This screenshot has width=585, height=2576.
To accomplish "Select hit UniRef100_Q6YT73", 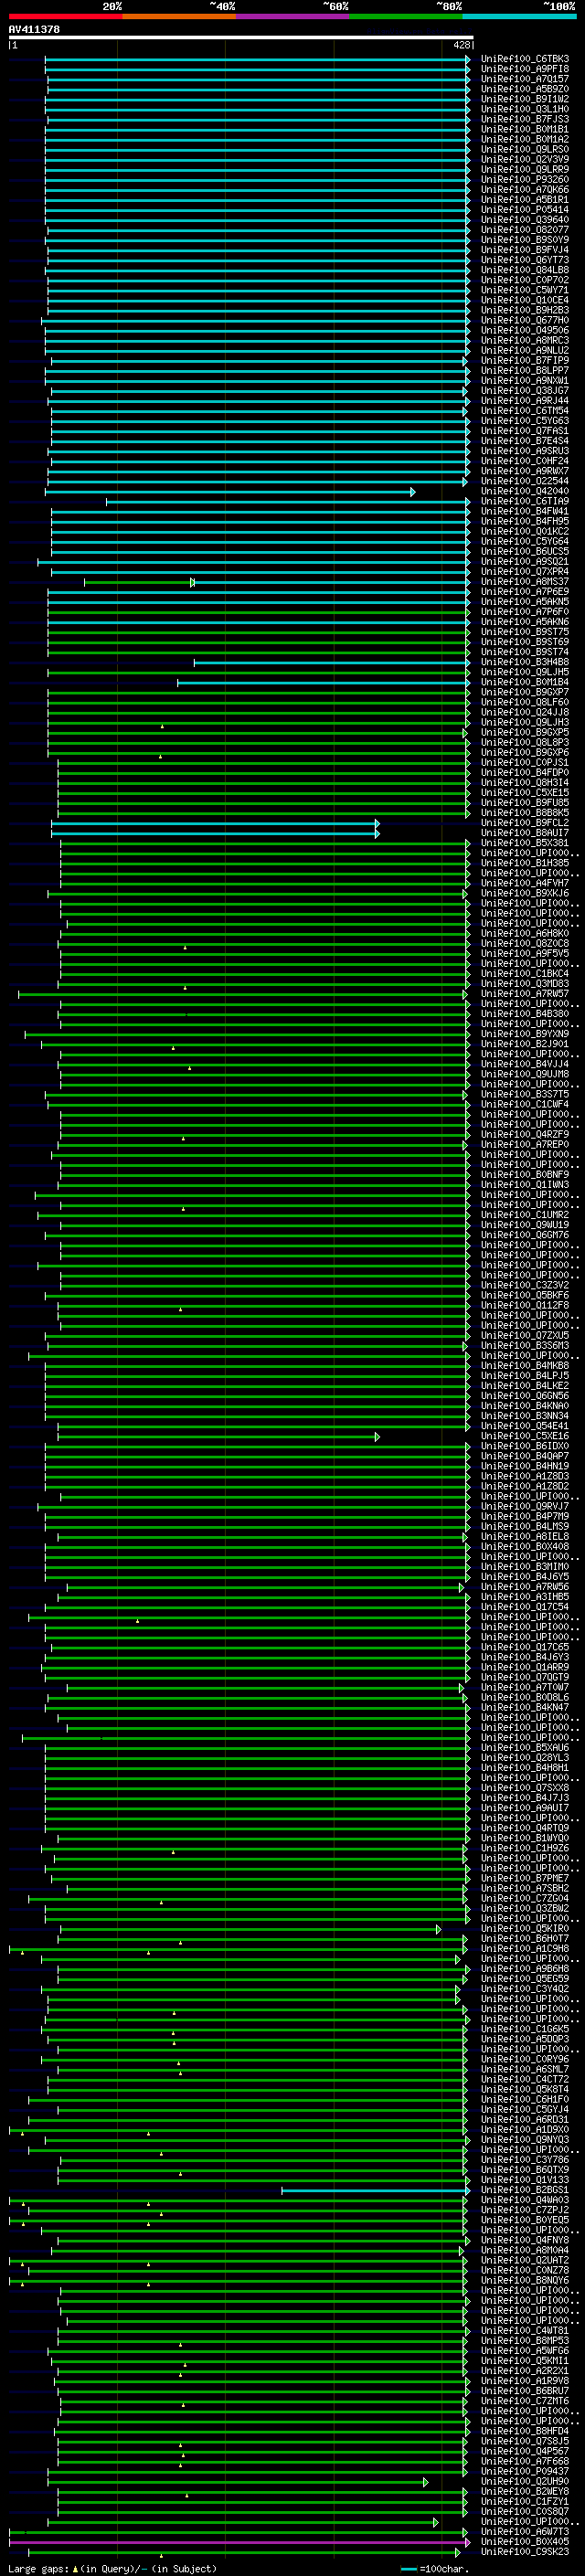I will 525,260.
